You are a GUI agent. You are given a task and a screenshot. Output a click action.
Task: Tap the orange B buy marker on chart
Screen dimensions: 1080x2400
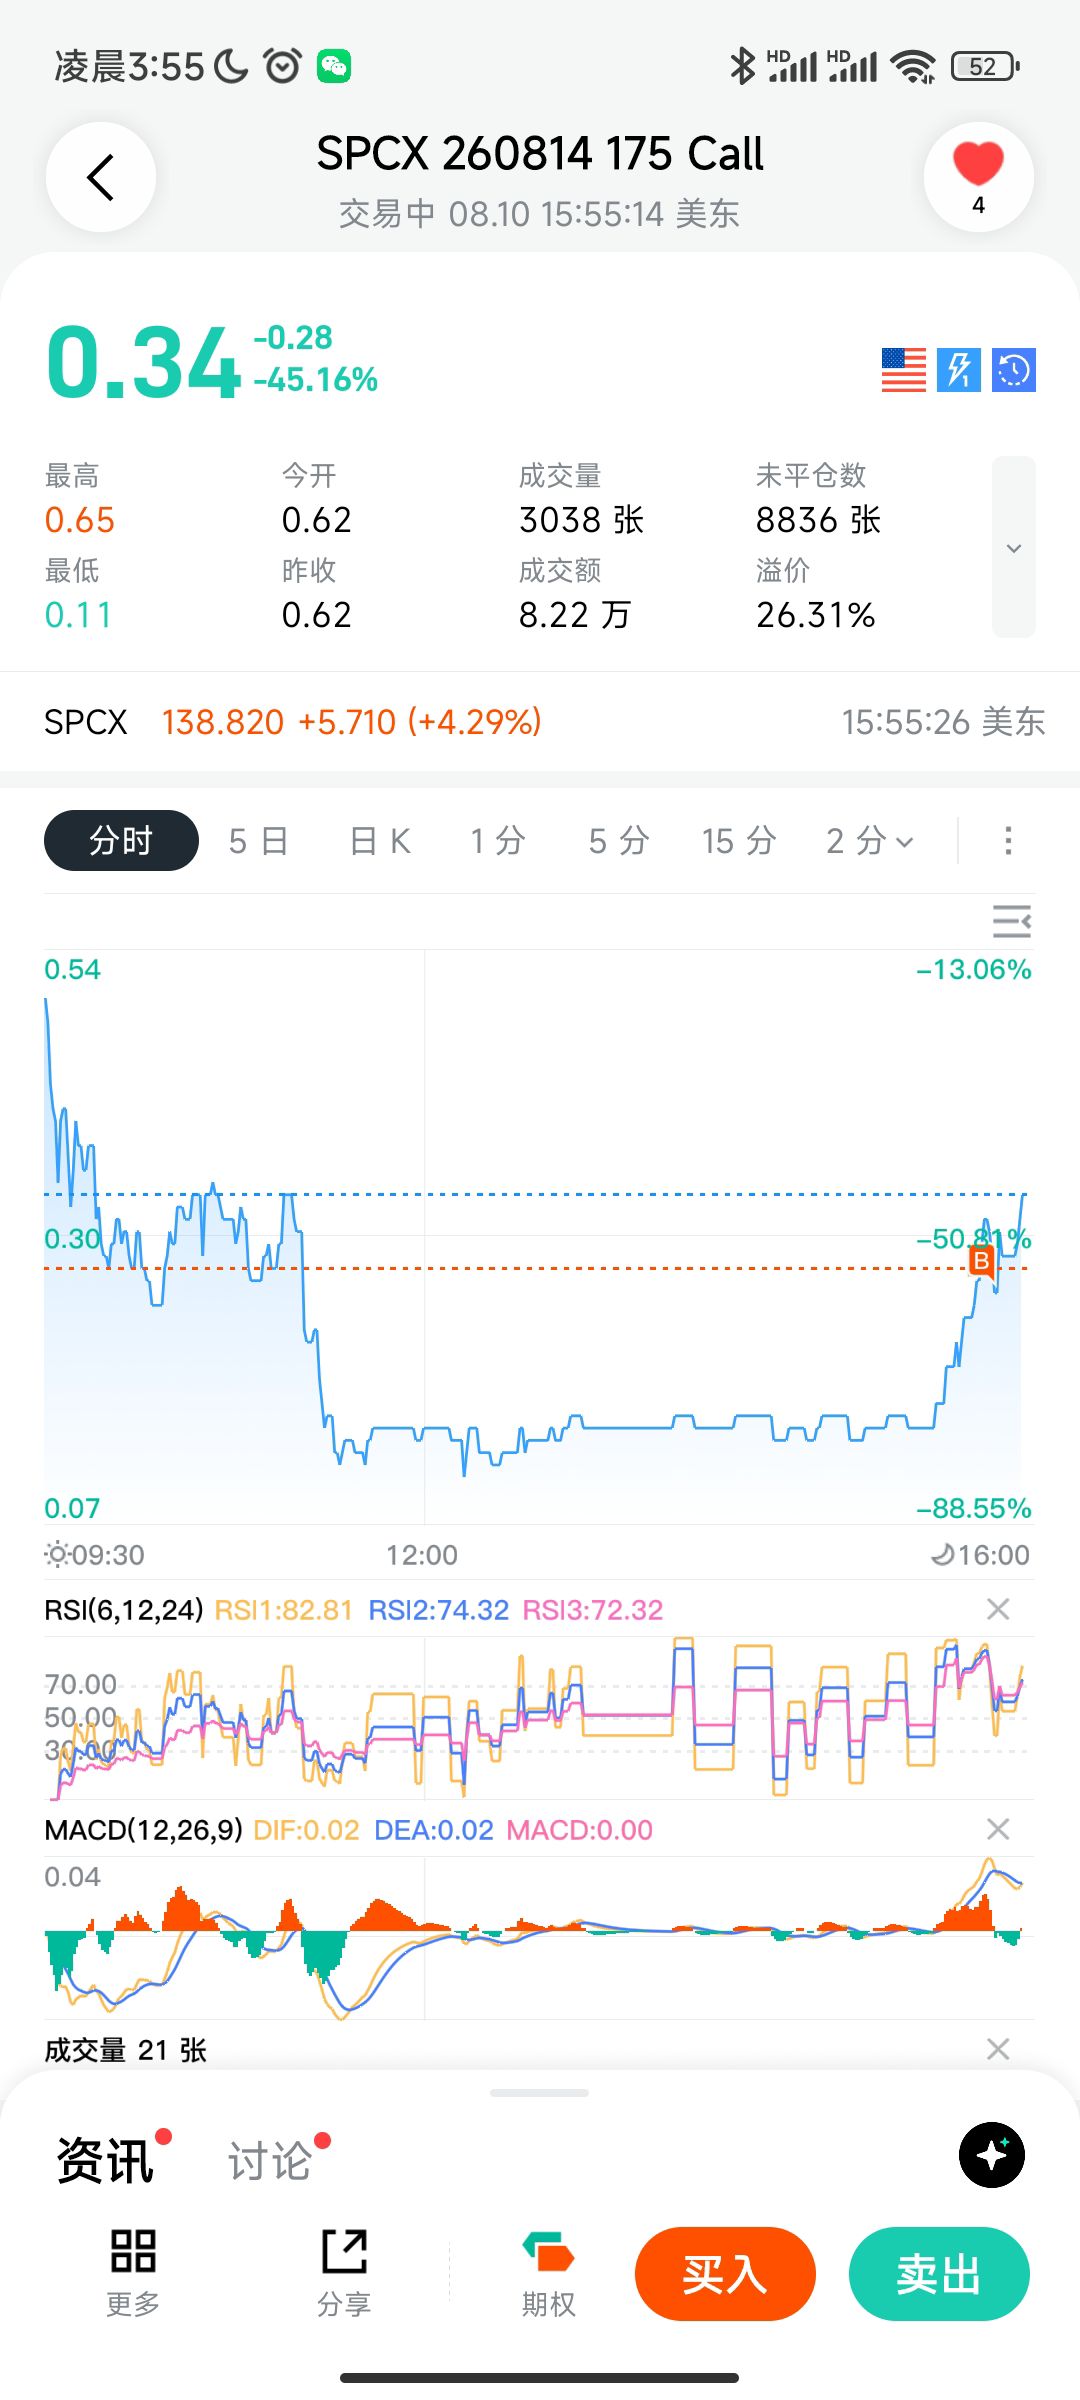click(x=982, y=1262)
